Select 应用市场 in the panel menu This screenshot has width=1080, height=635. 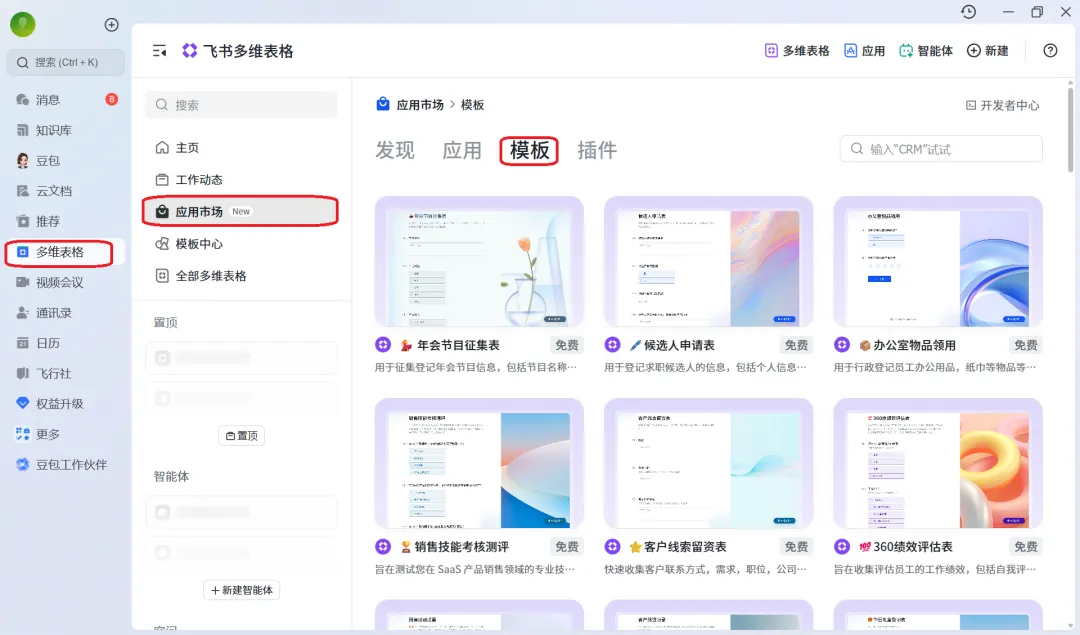(x=241, y=211)
